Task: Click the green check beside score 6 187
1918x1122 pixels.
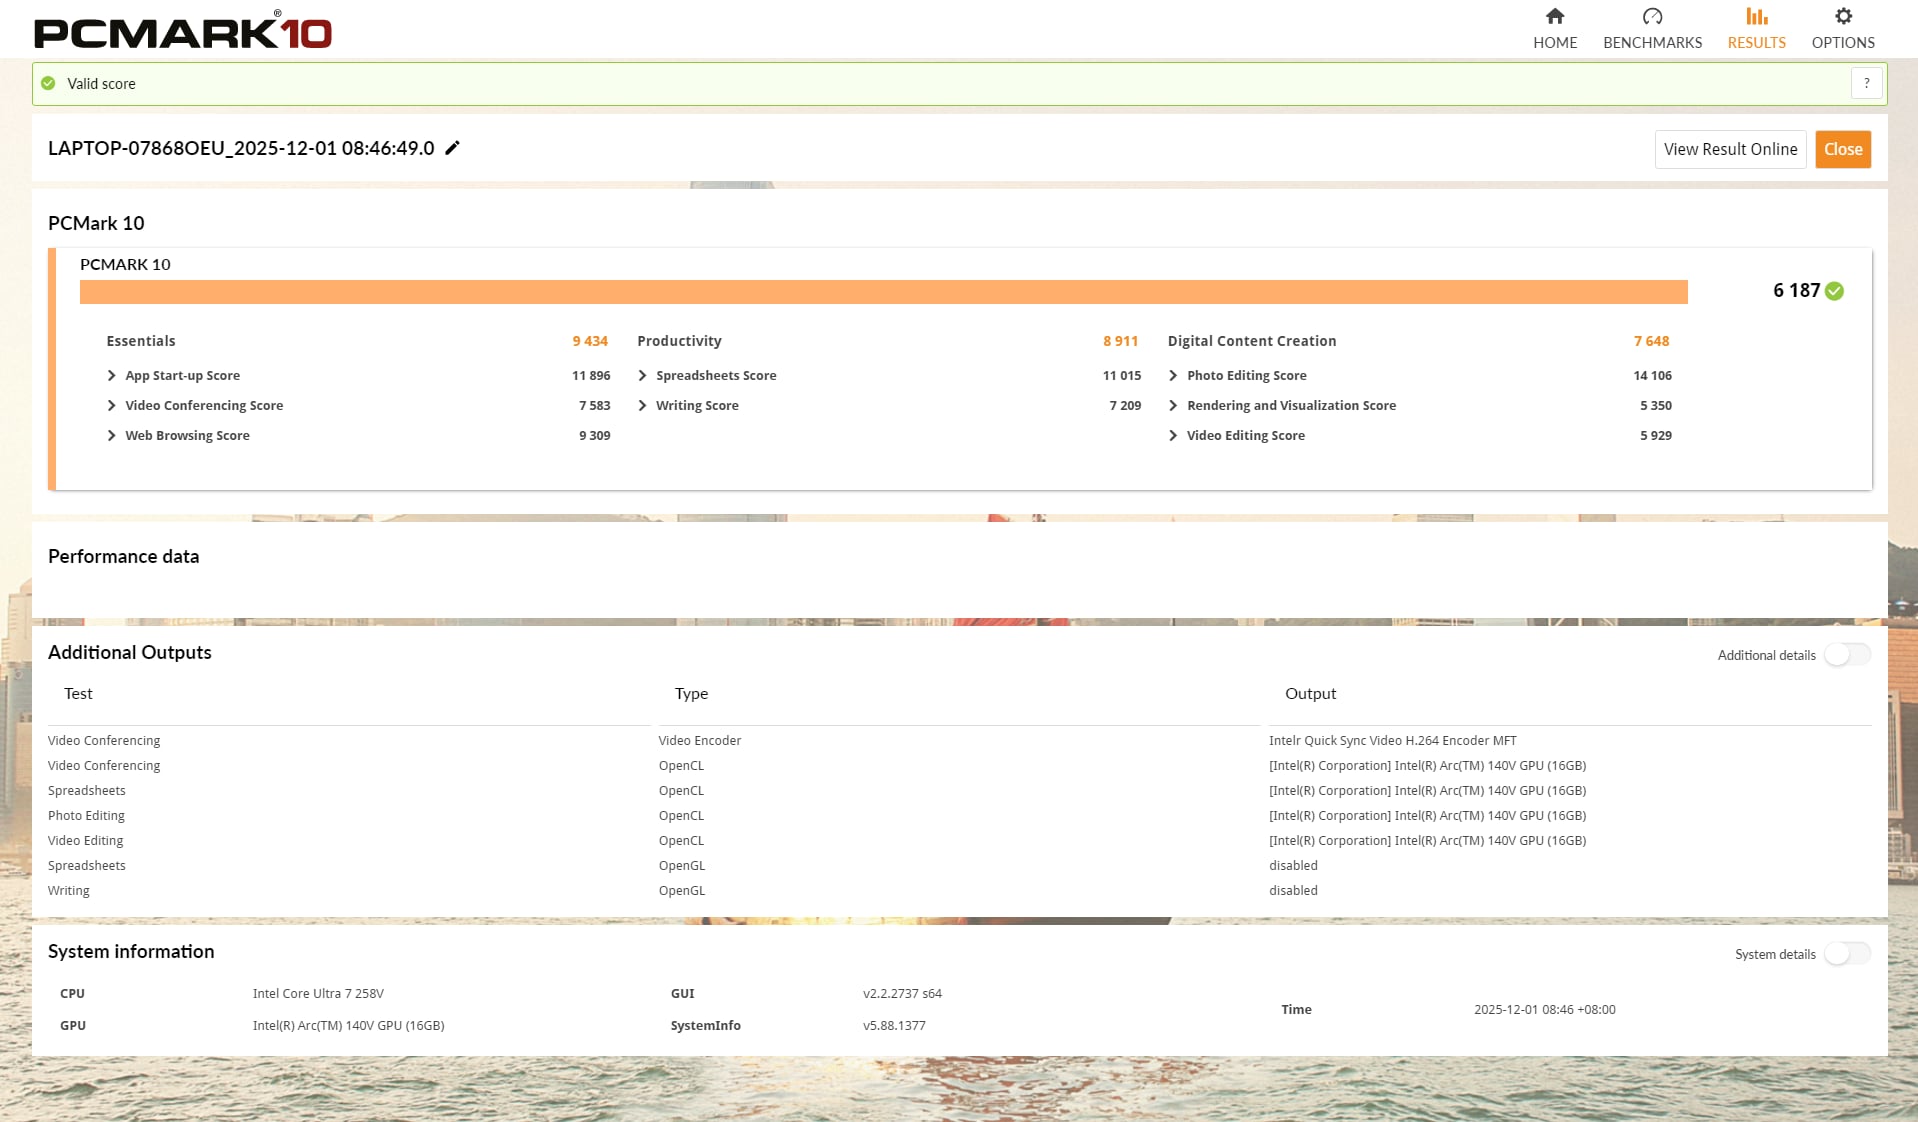Action: (x=1834, y=291)
